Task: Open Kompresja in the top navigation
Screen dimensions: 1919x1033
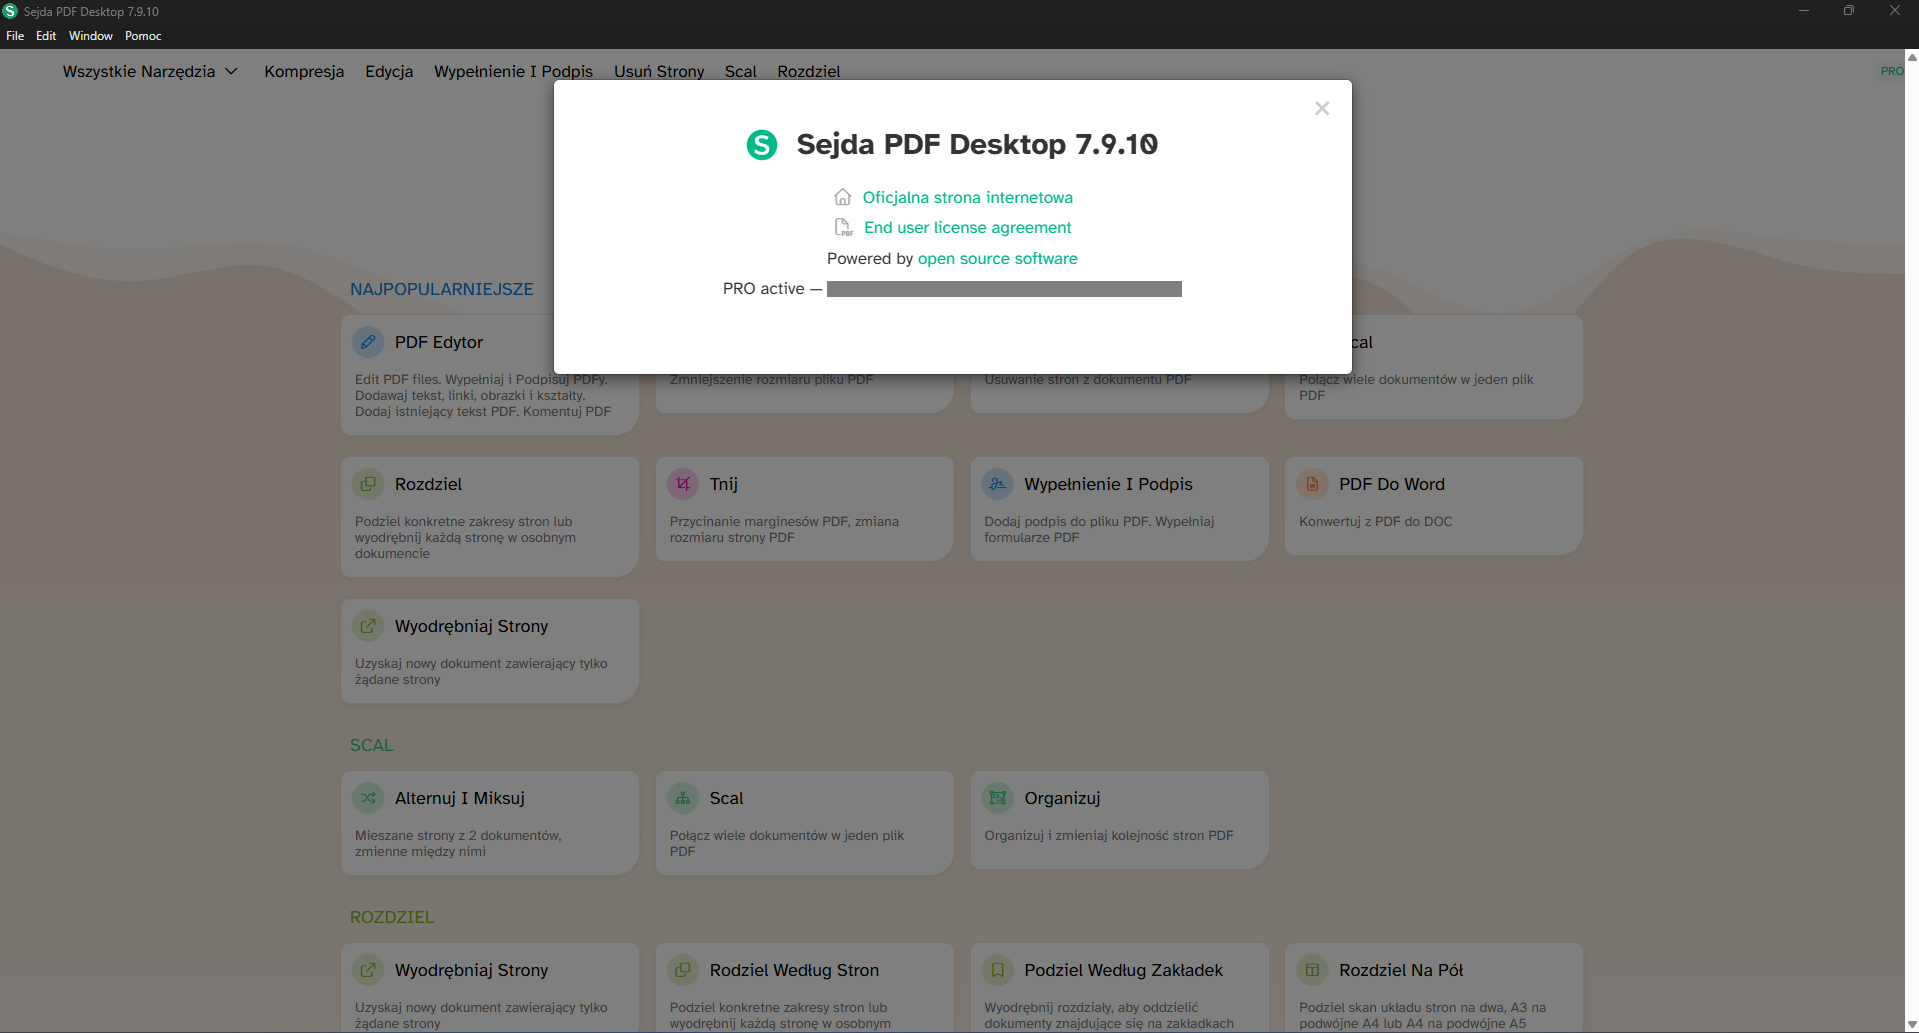Action: (304, 71)
